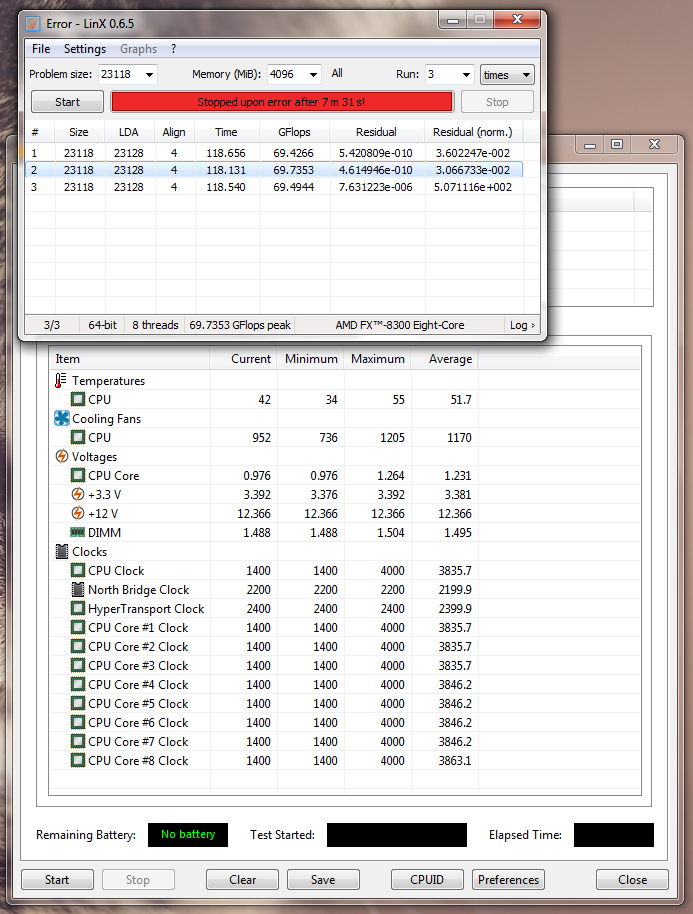Open the File menu in LinX
This screenshot has width=693, height=914.
[41, 49]
